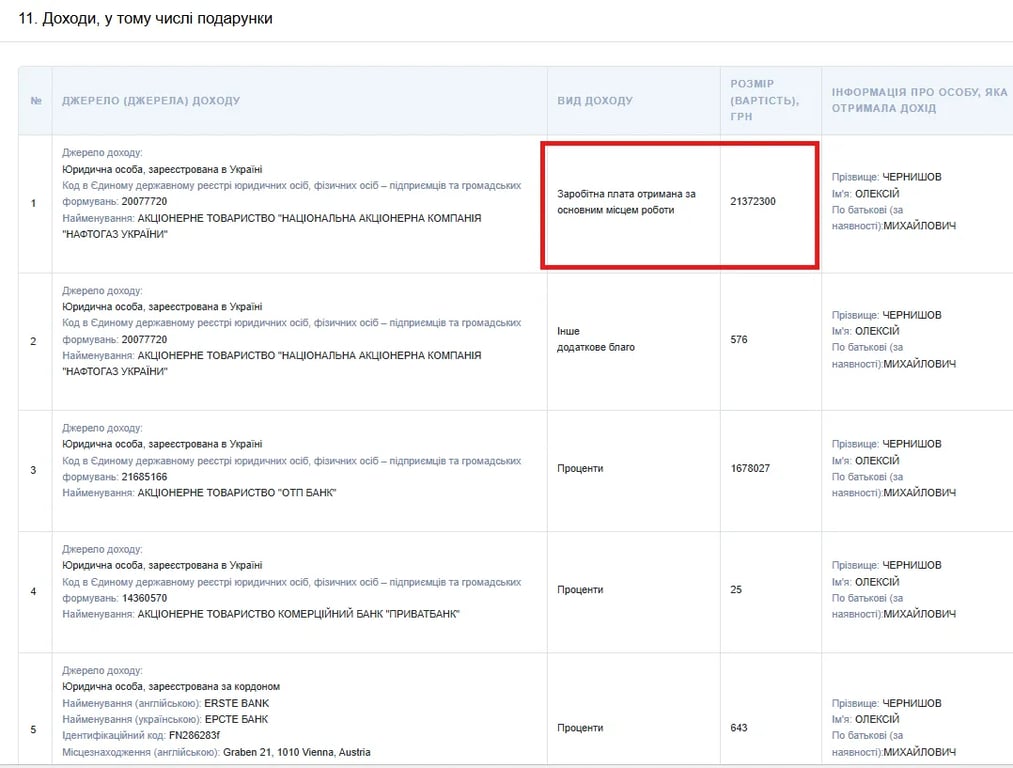Click the "Заробітна плата отримана" income type cell

tap(626, 202)
